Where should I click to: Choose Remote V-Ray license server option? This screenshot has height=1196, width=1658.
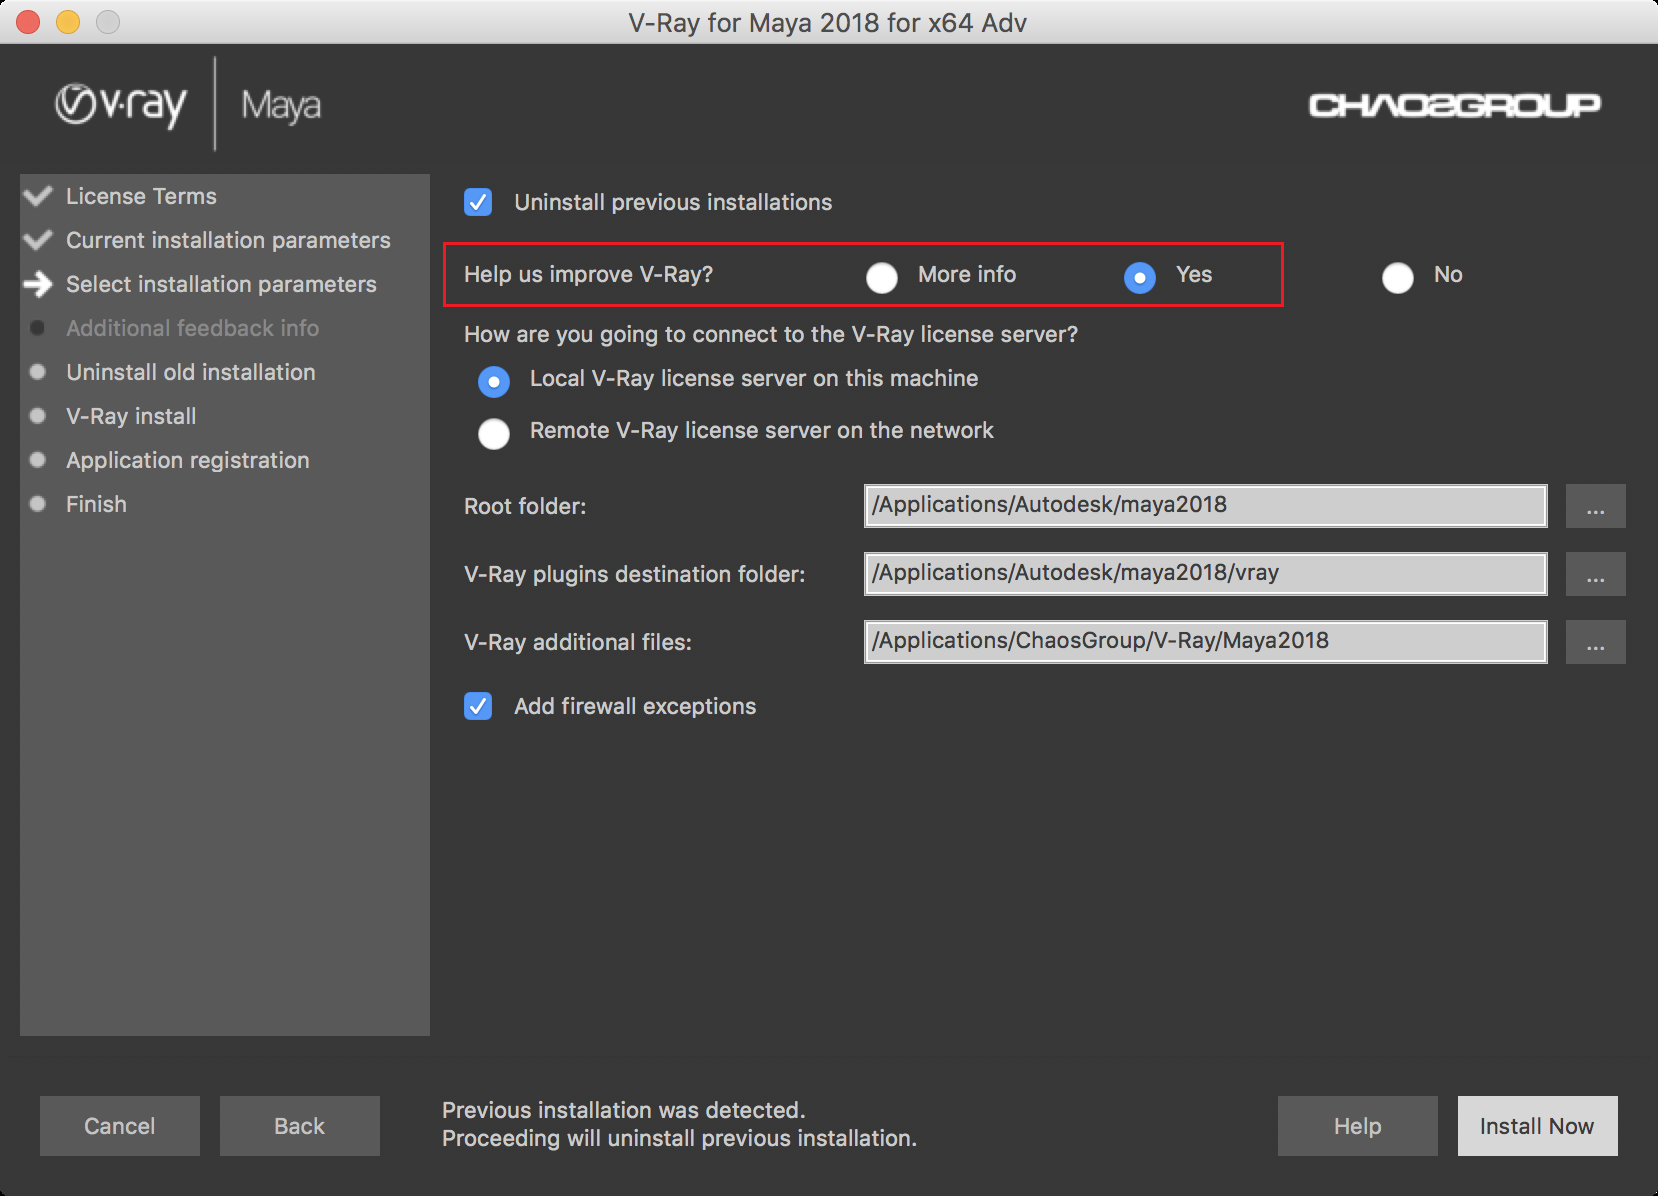(494, 433)
